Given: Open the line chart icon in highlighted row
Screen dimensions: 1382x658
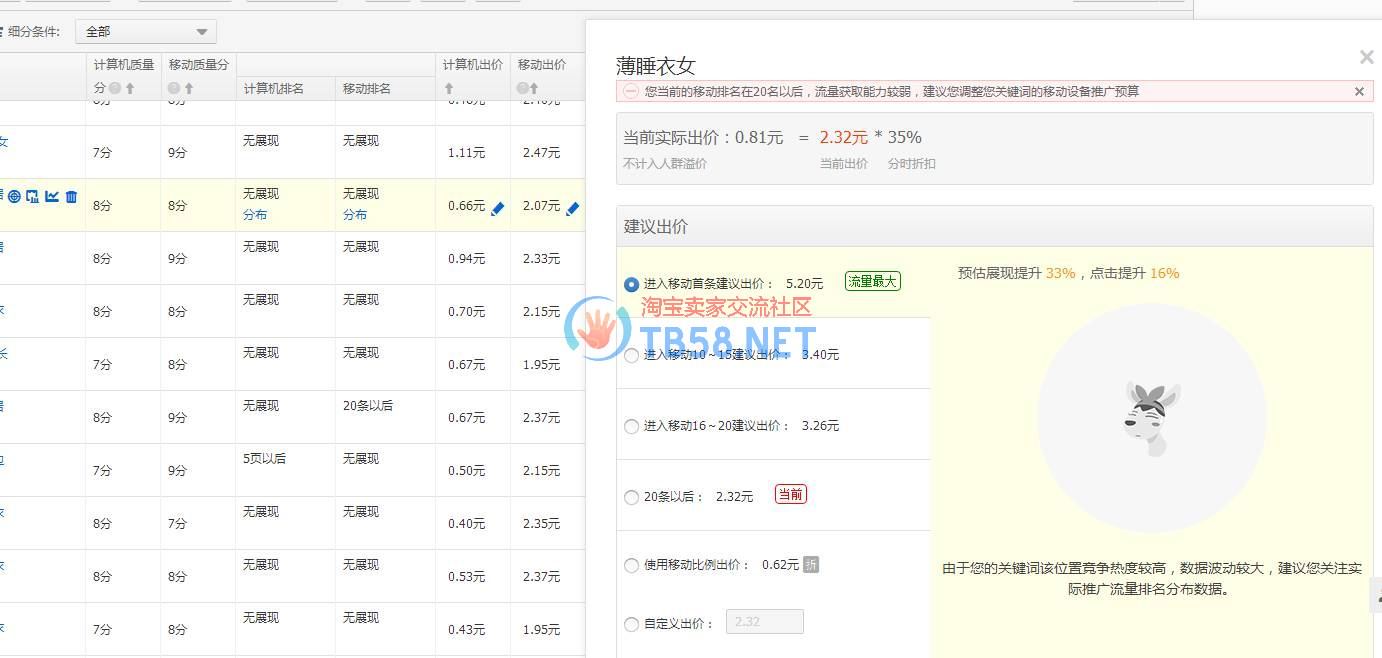Looking at the screenshot, I should point(52,197).
